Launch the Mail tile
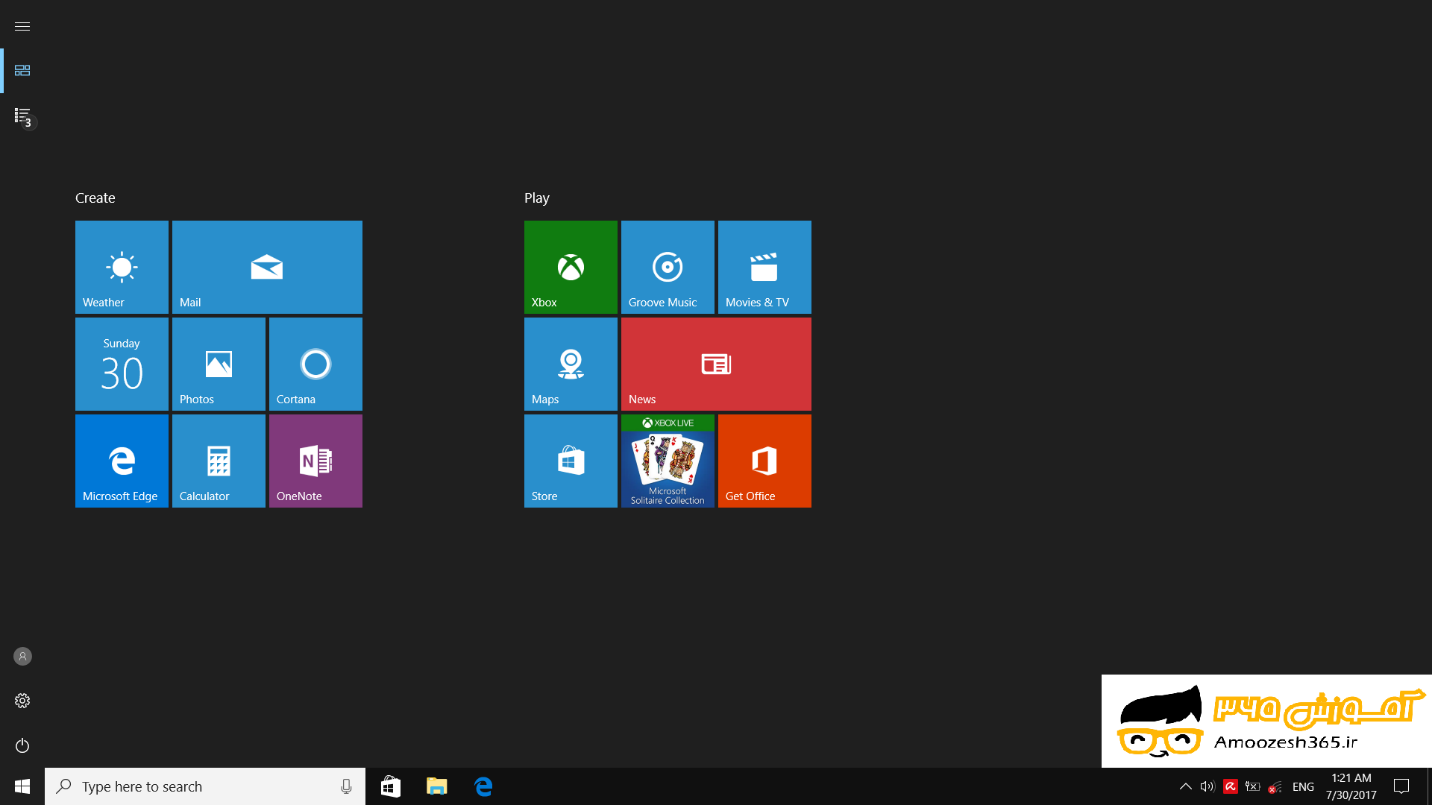This screenshot has width=1432, height=805. pos(267,267)
